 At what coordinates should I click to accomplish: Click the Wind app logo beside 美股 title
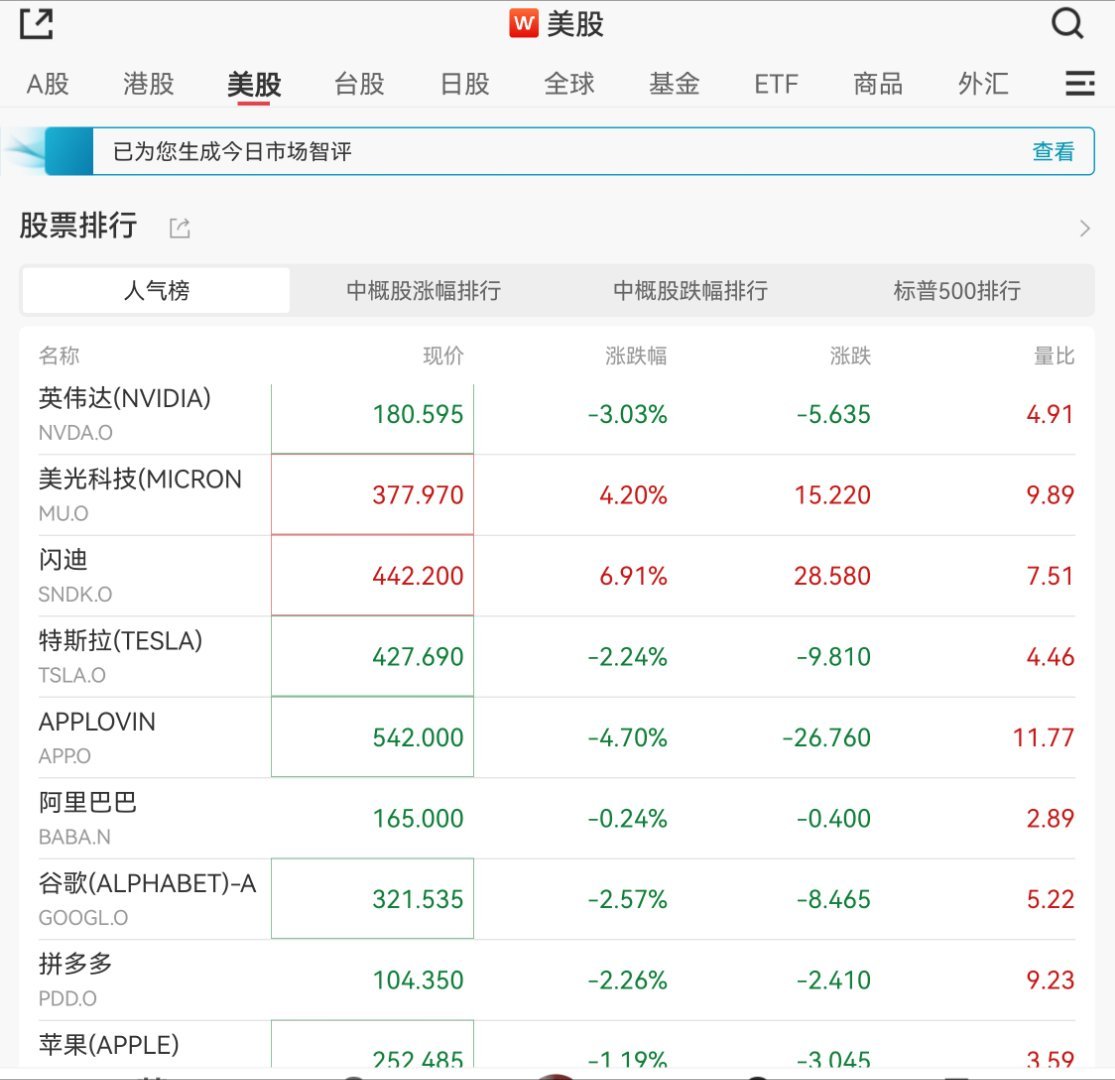point(524,22)
